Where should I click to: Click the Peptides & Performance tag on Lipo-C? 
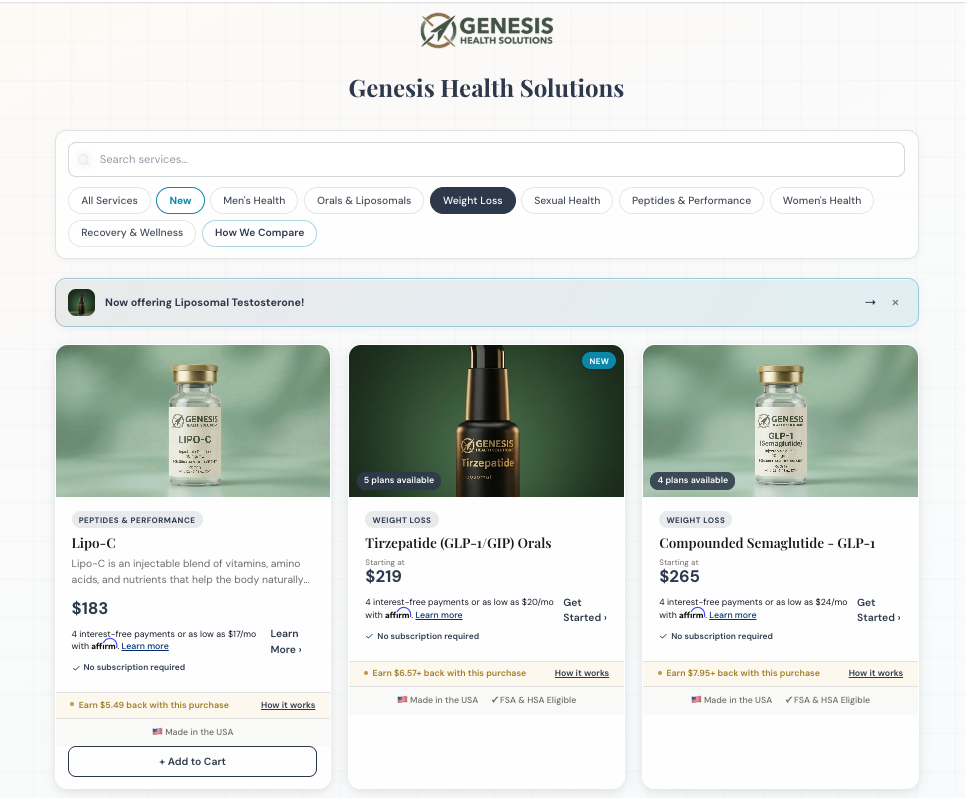137,520
